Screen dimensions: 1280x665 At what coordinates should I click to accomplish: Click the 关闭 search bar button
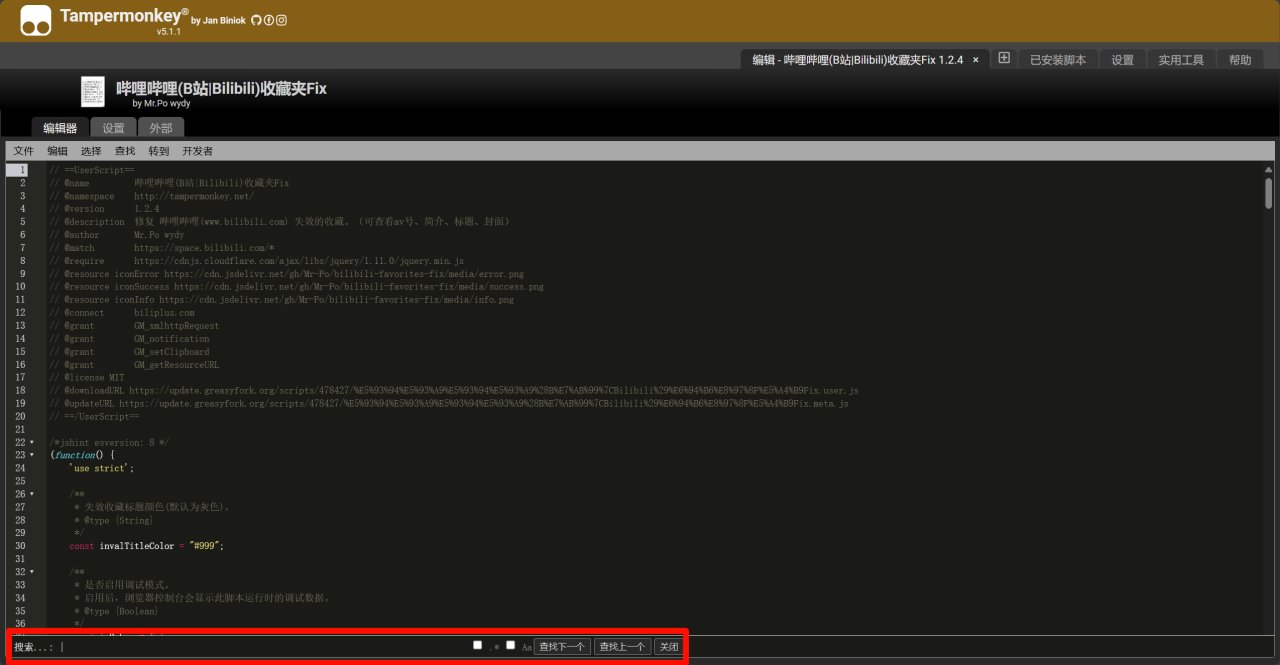tap(668, 647)
